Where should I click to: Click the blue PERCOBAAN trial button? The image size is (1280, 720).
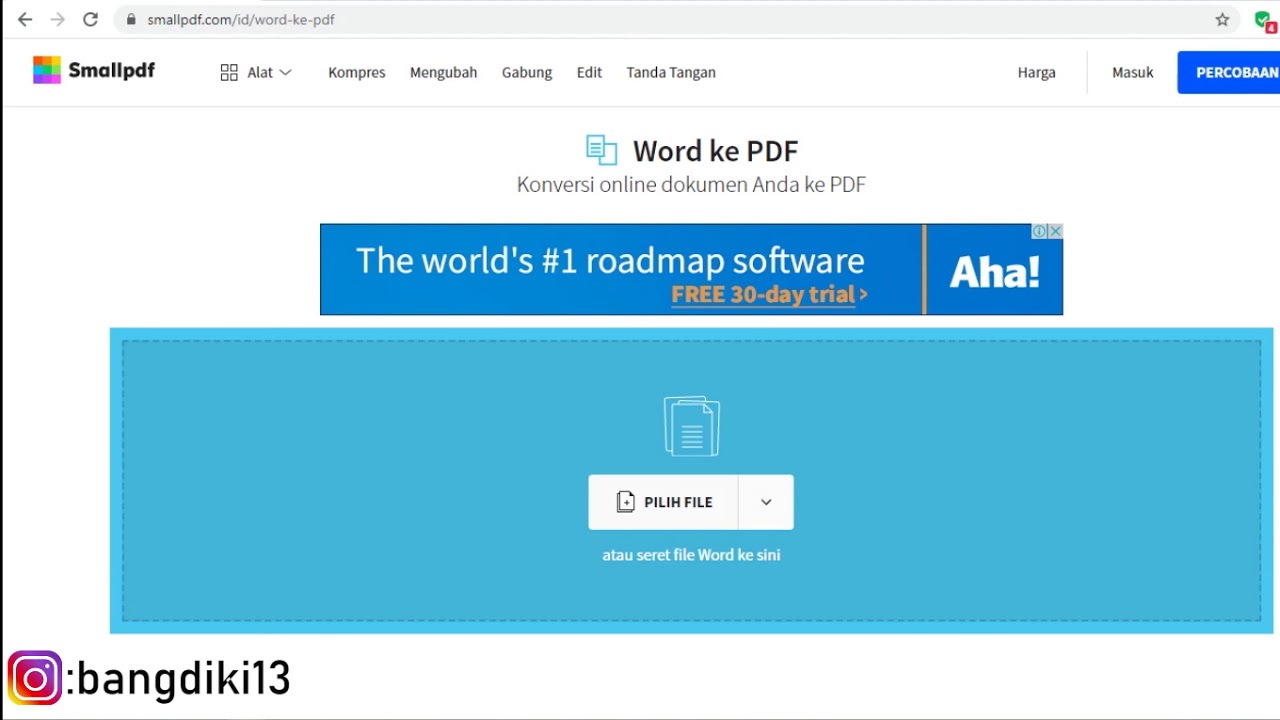1229,72
